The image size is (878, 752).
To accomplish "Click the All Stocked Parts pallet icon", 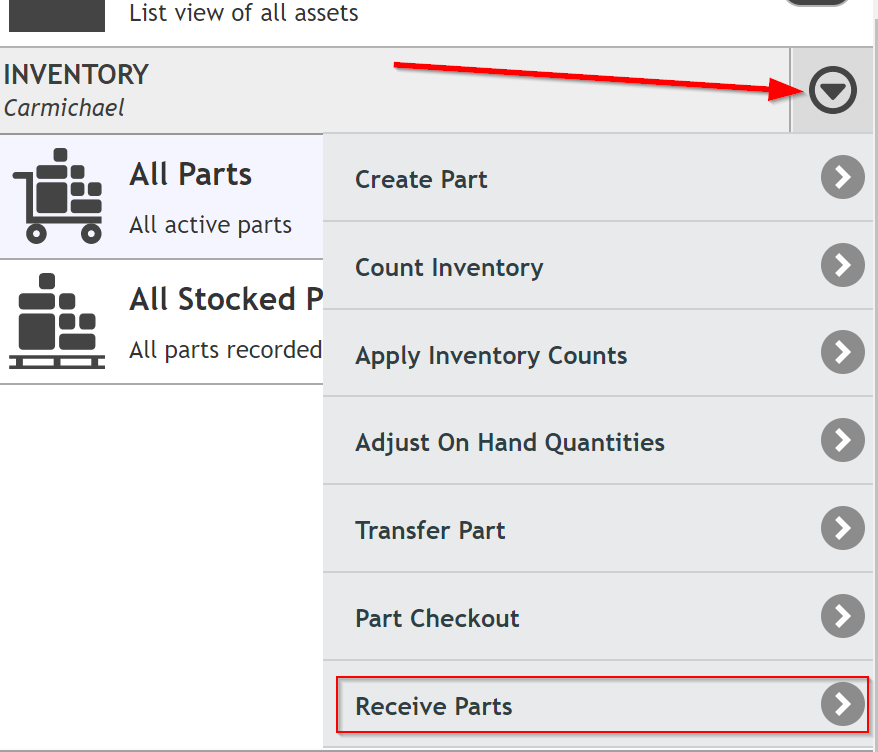I will pos(57,321).
